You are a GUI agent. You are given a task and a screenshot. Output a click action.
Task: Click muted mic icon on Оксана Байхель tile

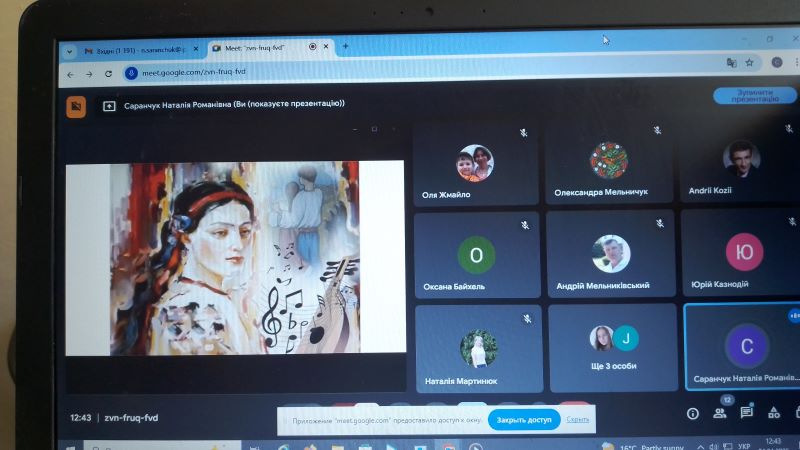click(524, 225)
